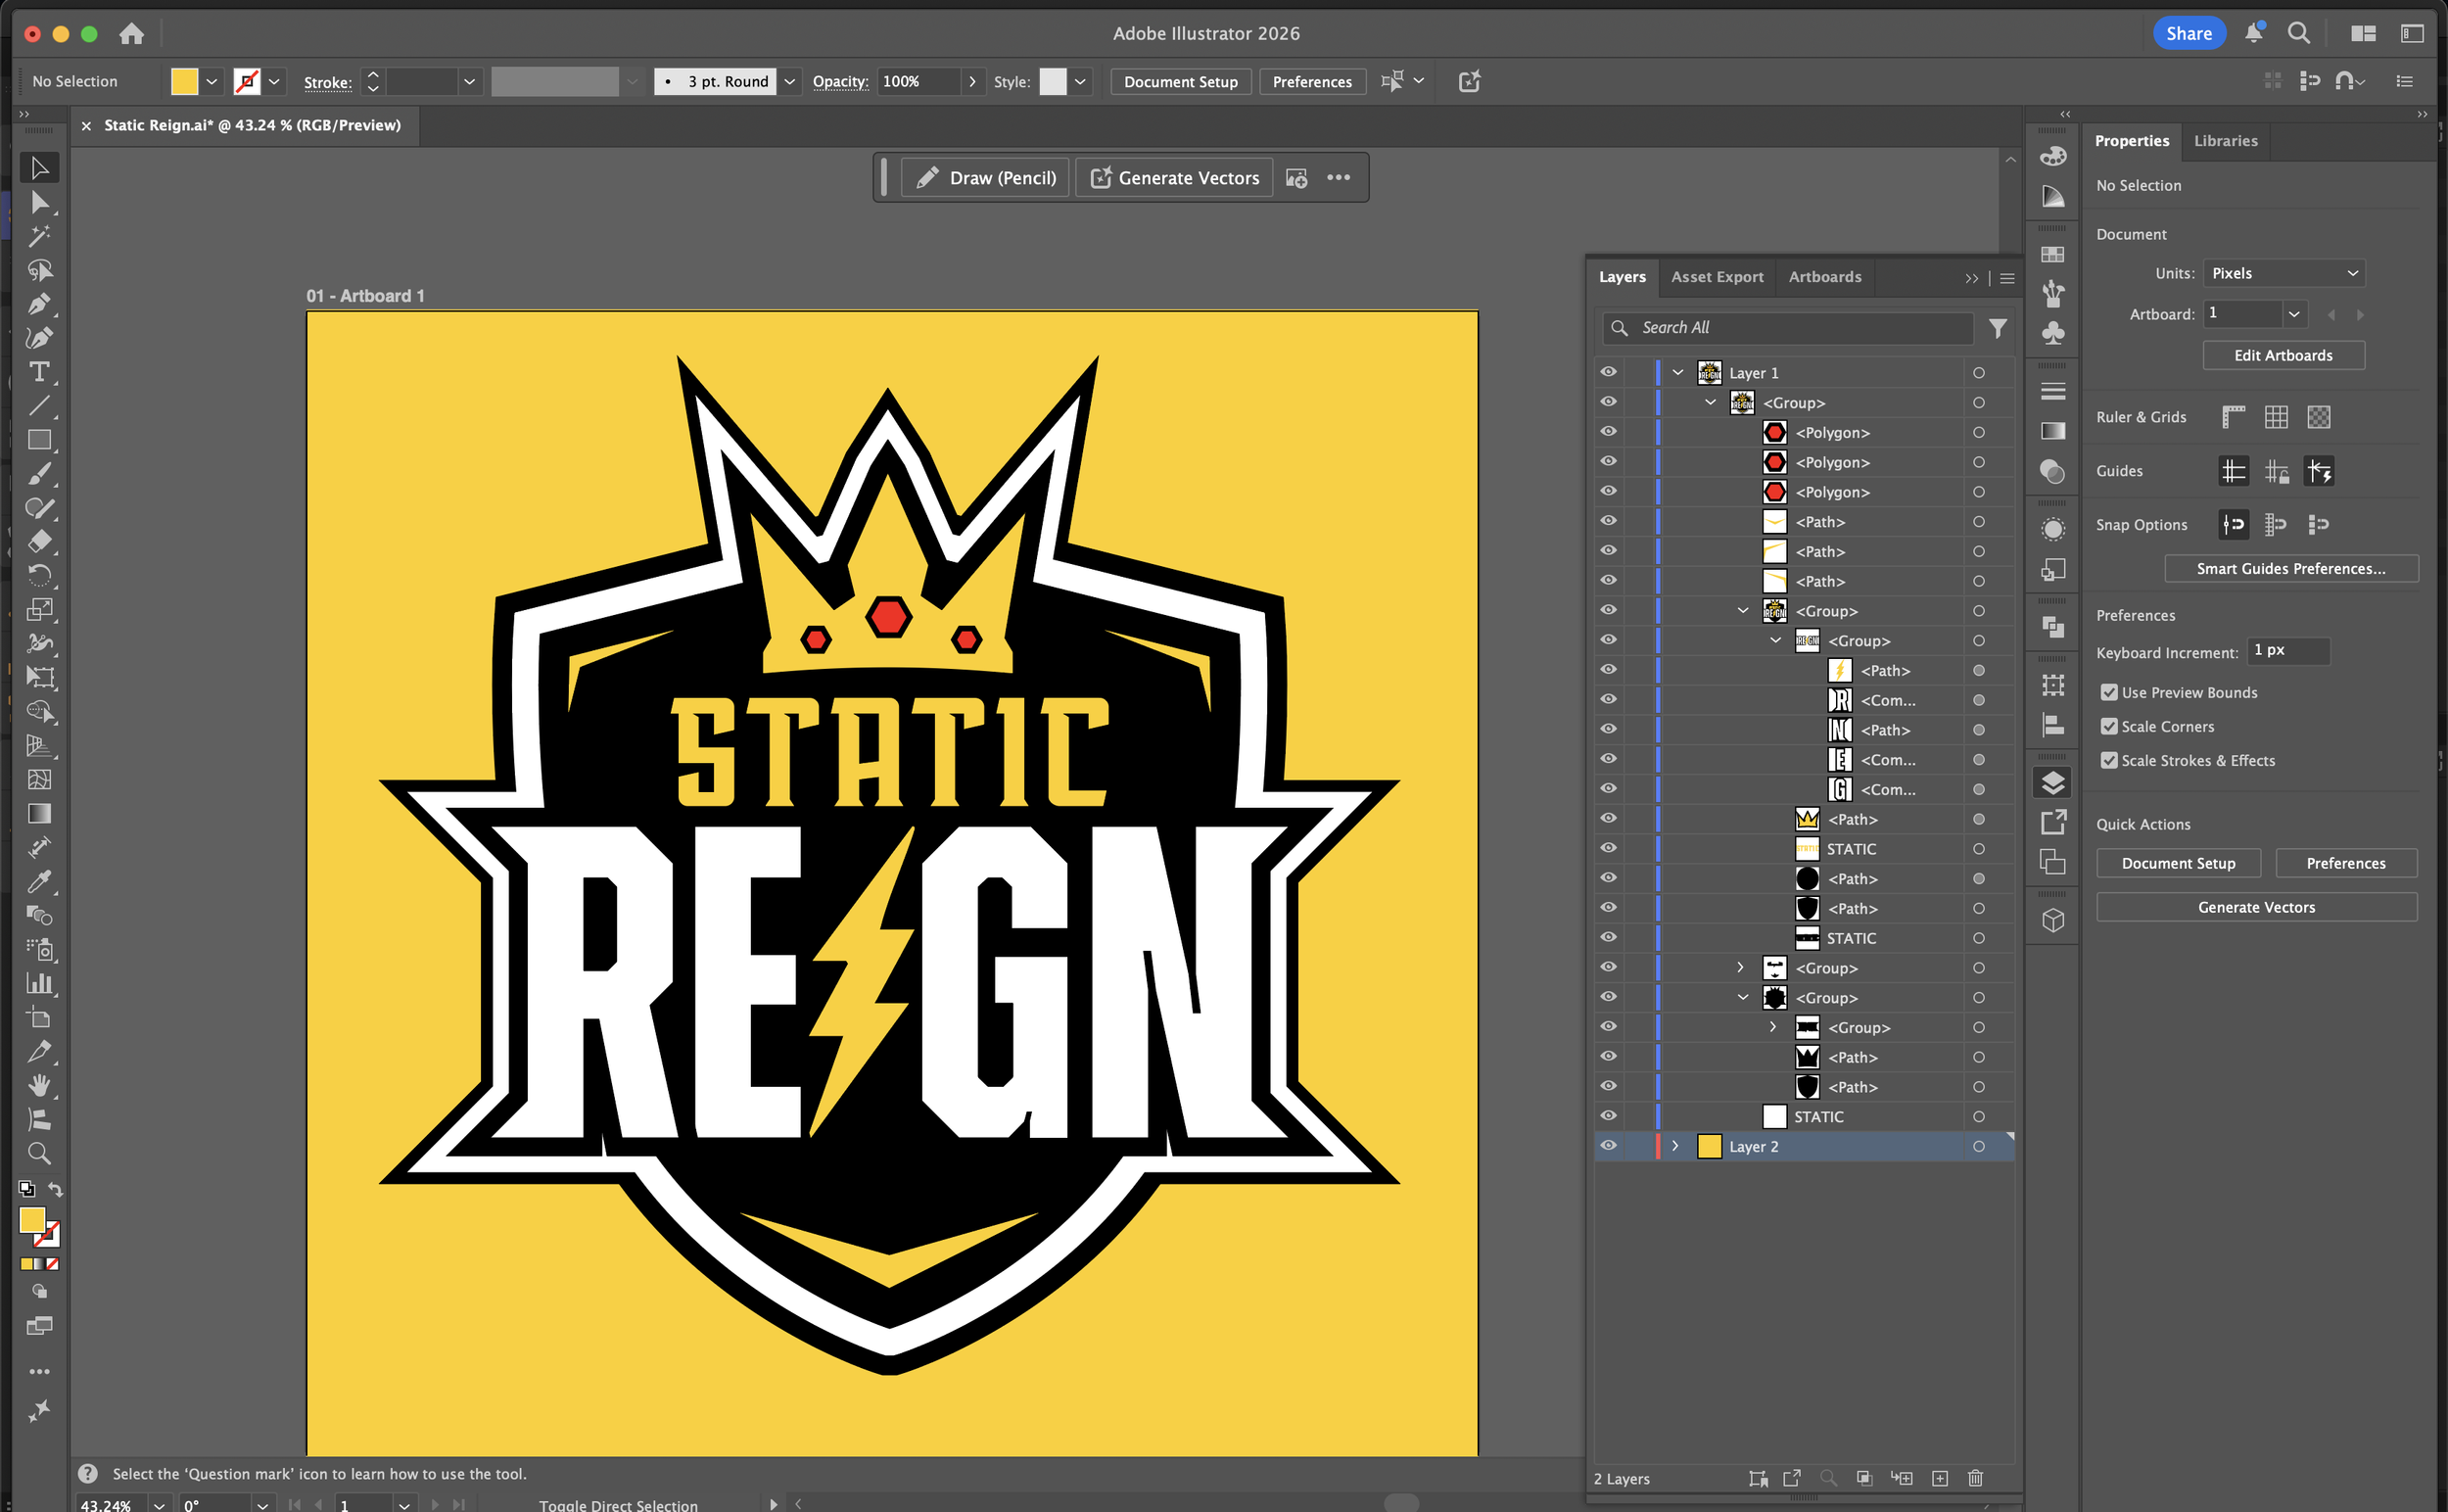The height and width of the screenshot is (1512, 2448).
Task: Toggle visibility of first Polygon sublayer
Action: pyautogui.click(x=1608, y=432)
